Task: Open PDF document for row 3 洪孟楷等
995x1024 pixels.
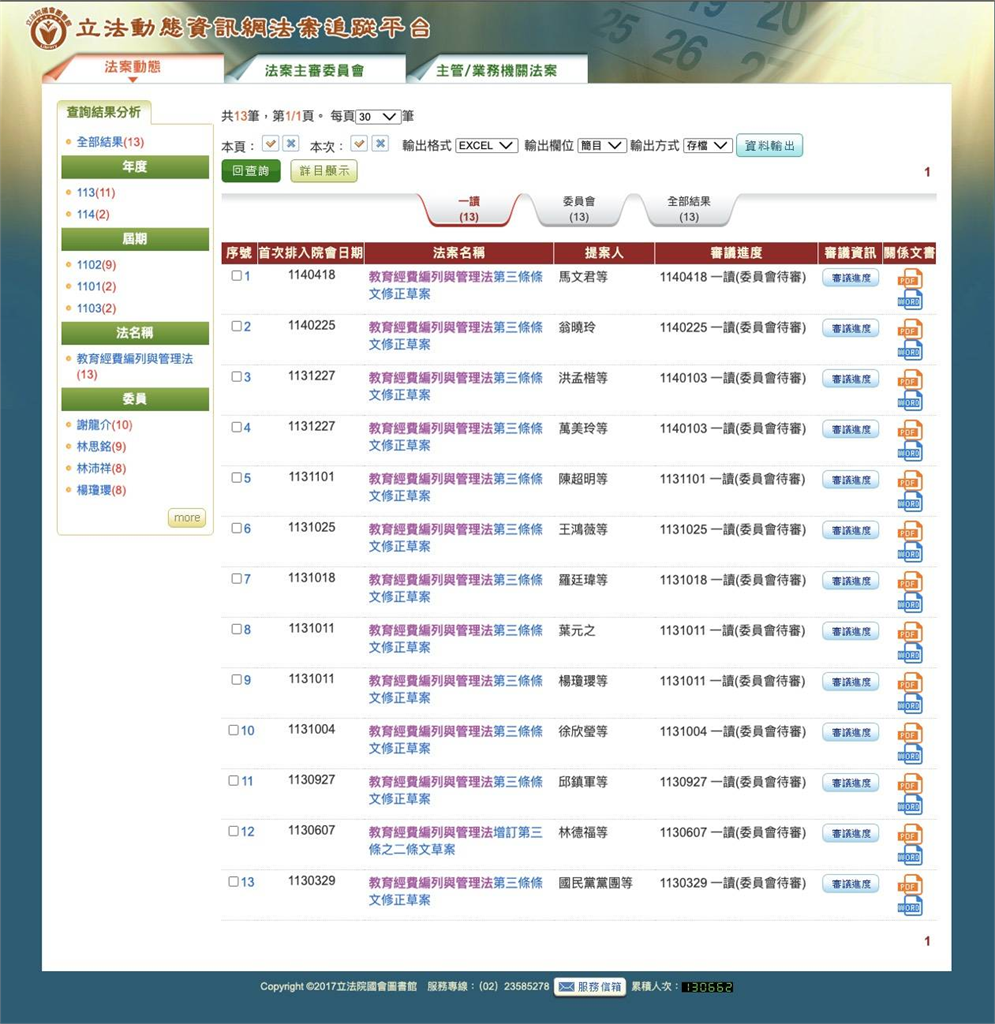Action: tap(909, 380)
